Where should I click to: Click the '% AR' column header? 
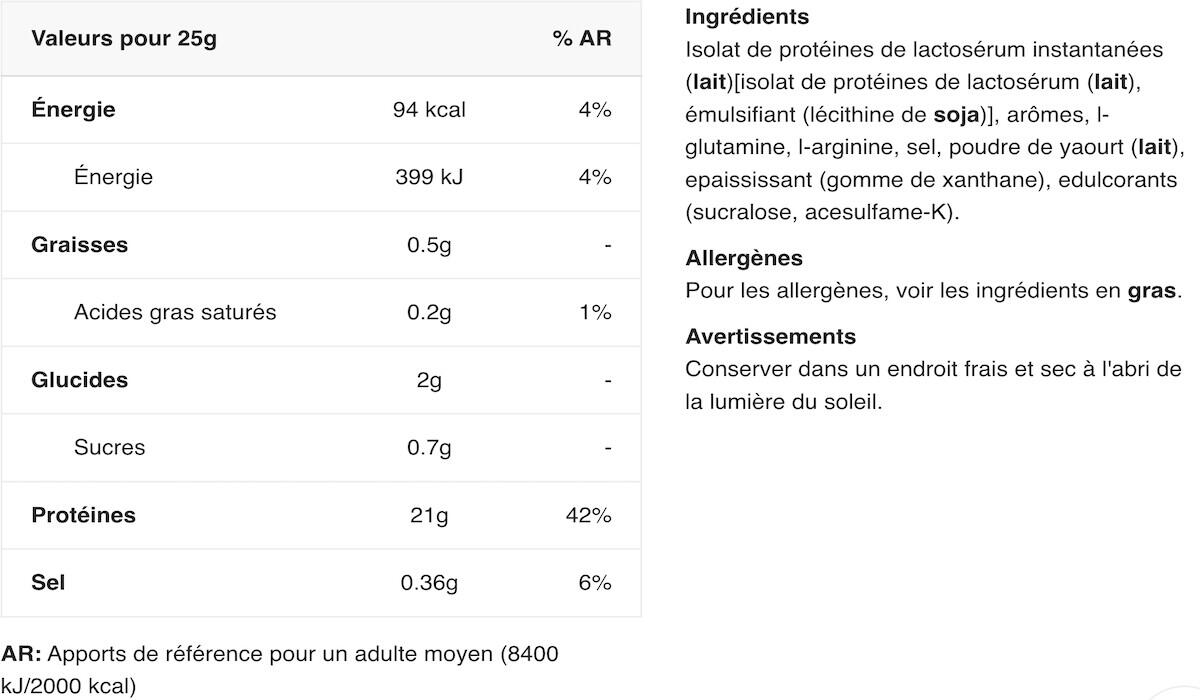click(x=581, y=39)
